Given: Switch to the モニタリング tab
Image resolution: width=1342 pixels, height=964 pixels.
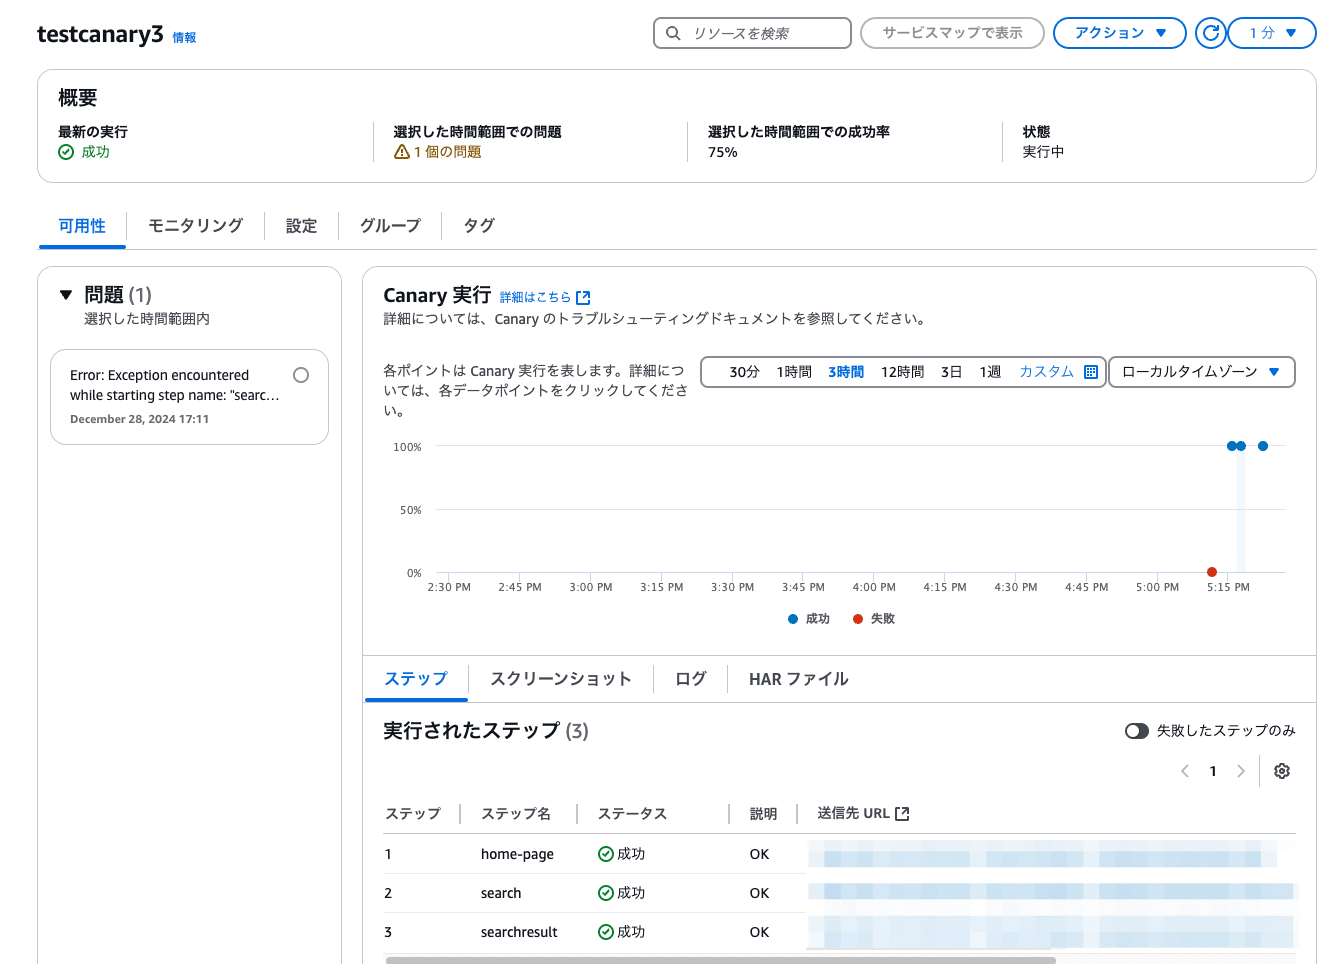Looking at the screenshot, I should (x=196, y=226).
